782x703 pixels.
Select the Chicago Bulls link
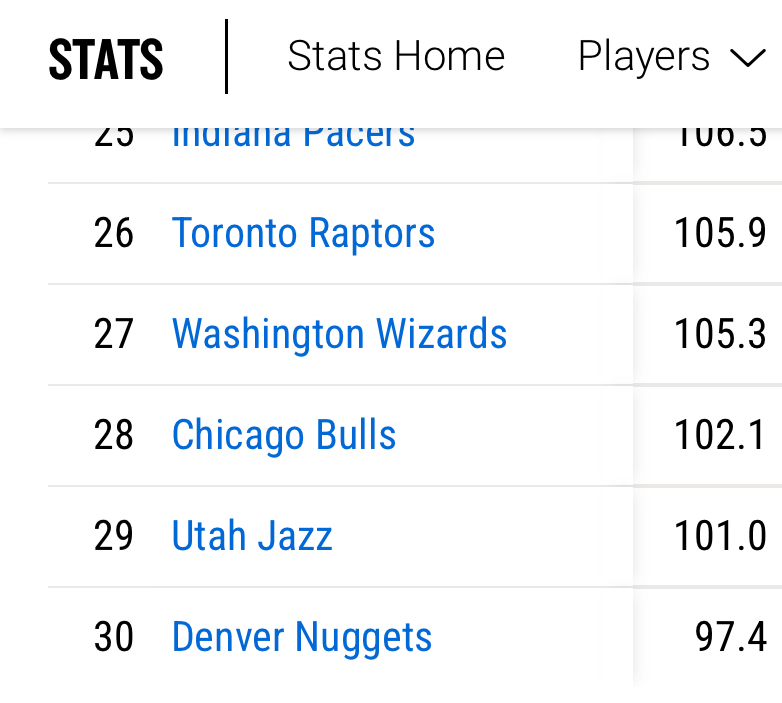(x=284, y=435)
